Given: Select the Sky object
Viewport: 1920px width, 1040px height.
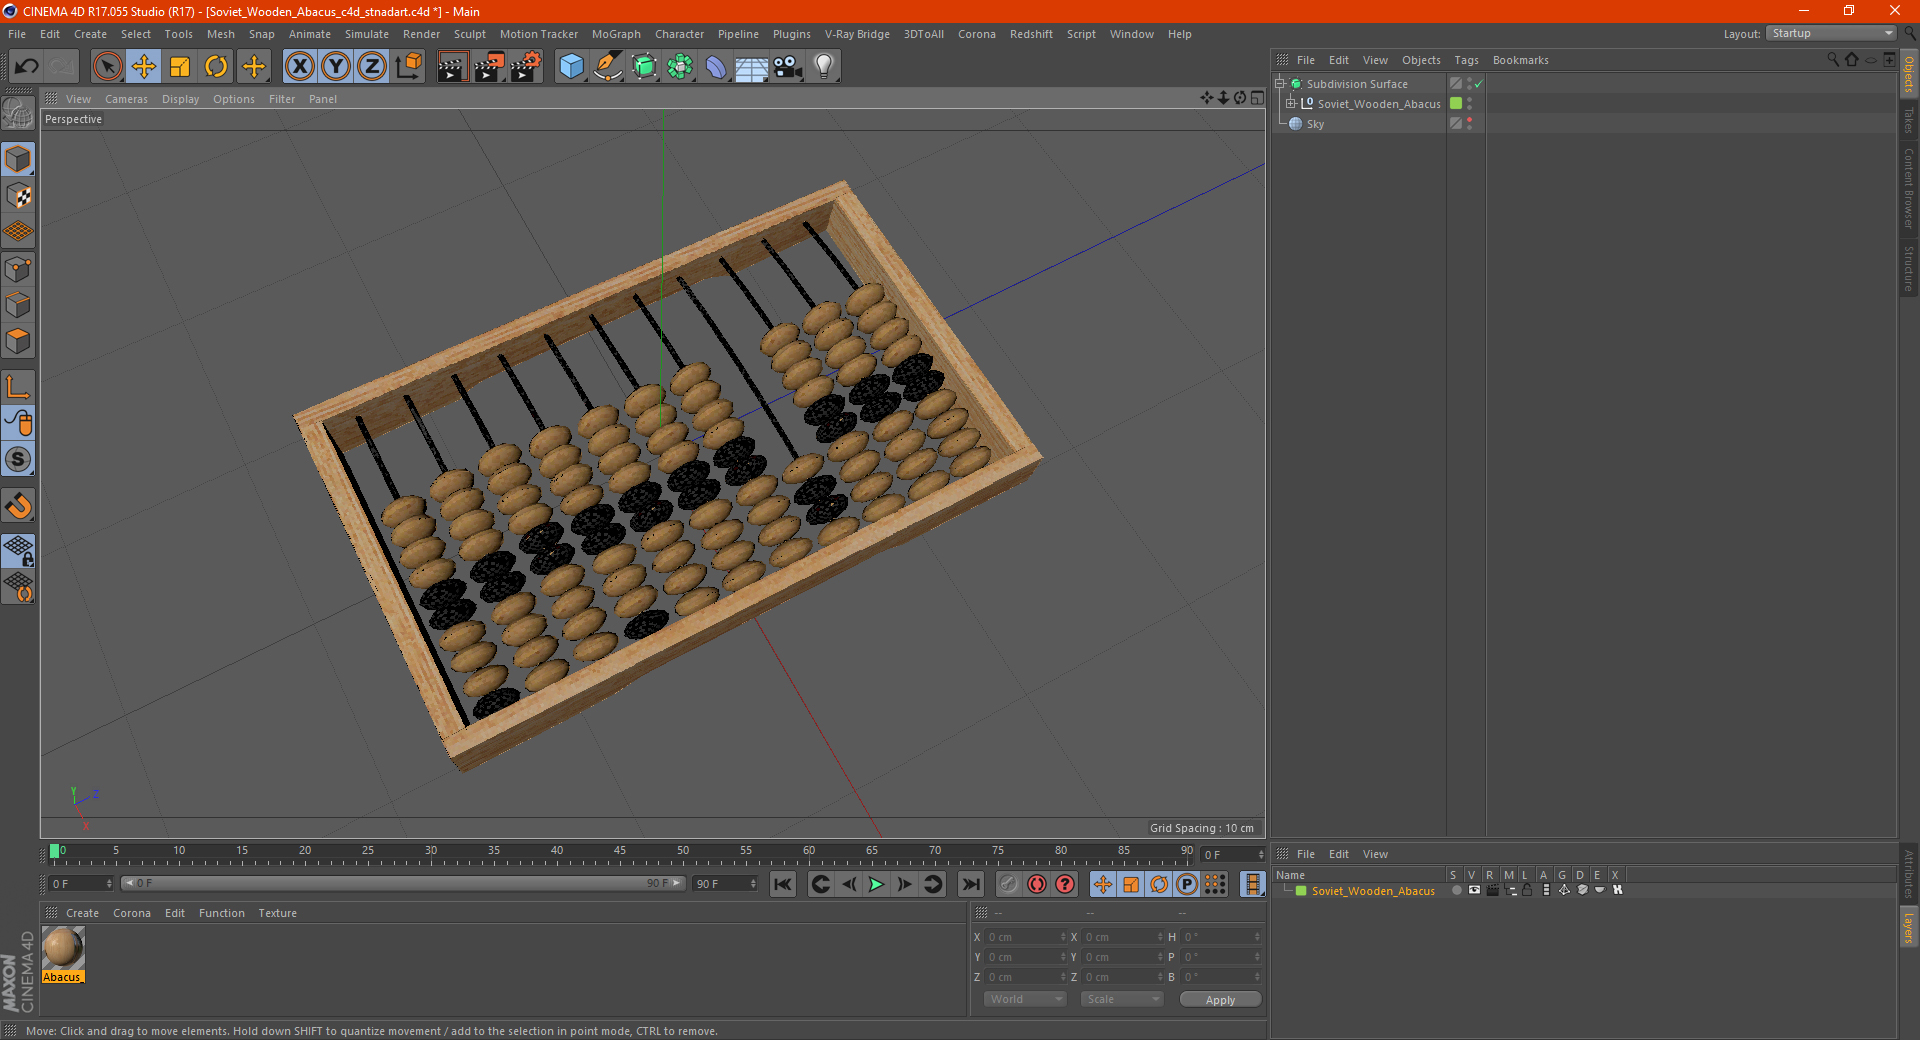Looking at the screenshot, I should pos(1315,124).
